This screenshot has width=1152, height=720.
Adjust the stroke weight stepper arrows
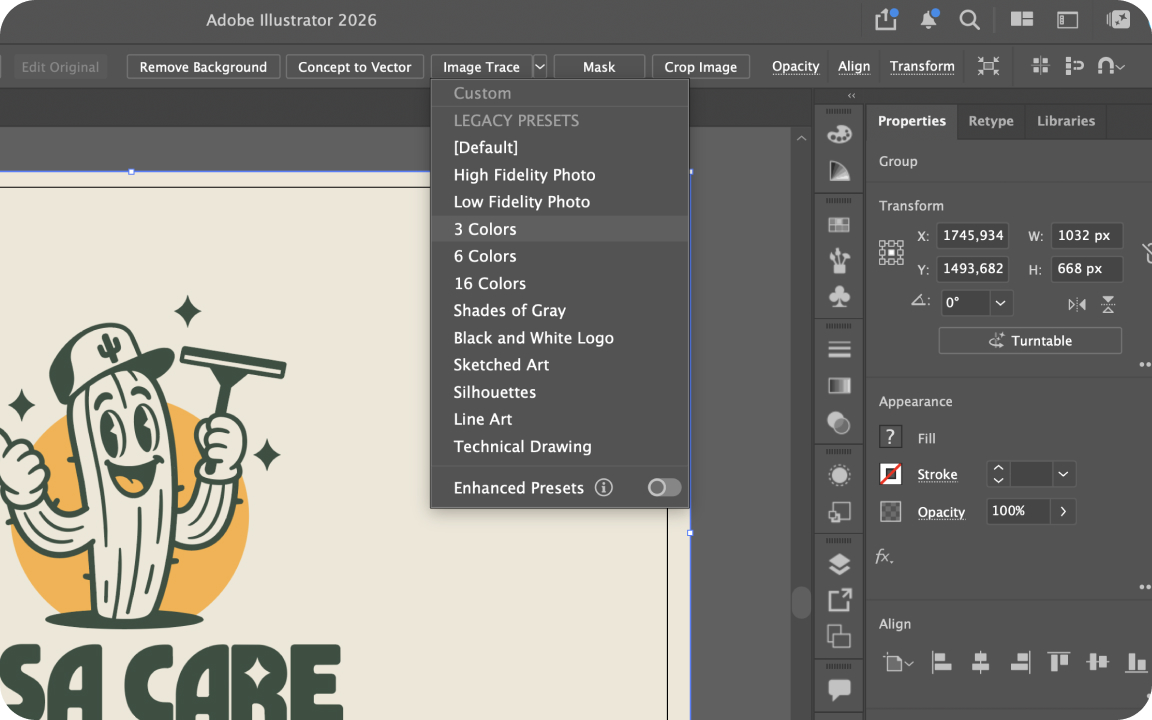tap(998, 475)
